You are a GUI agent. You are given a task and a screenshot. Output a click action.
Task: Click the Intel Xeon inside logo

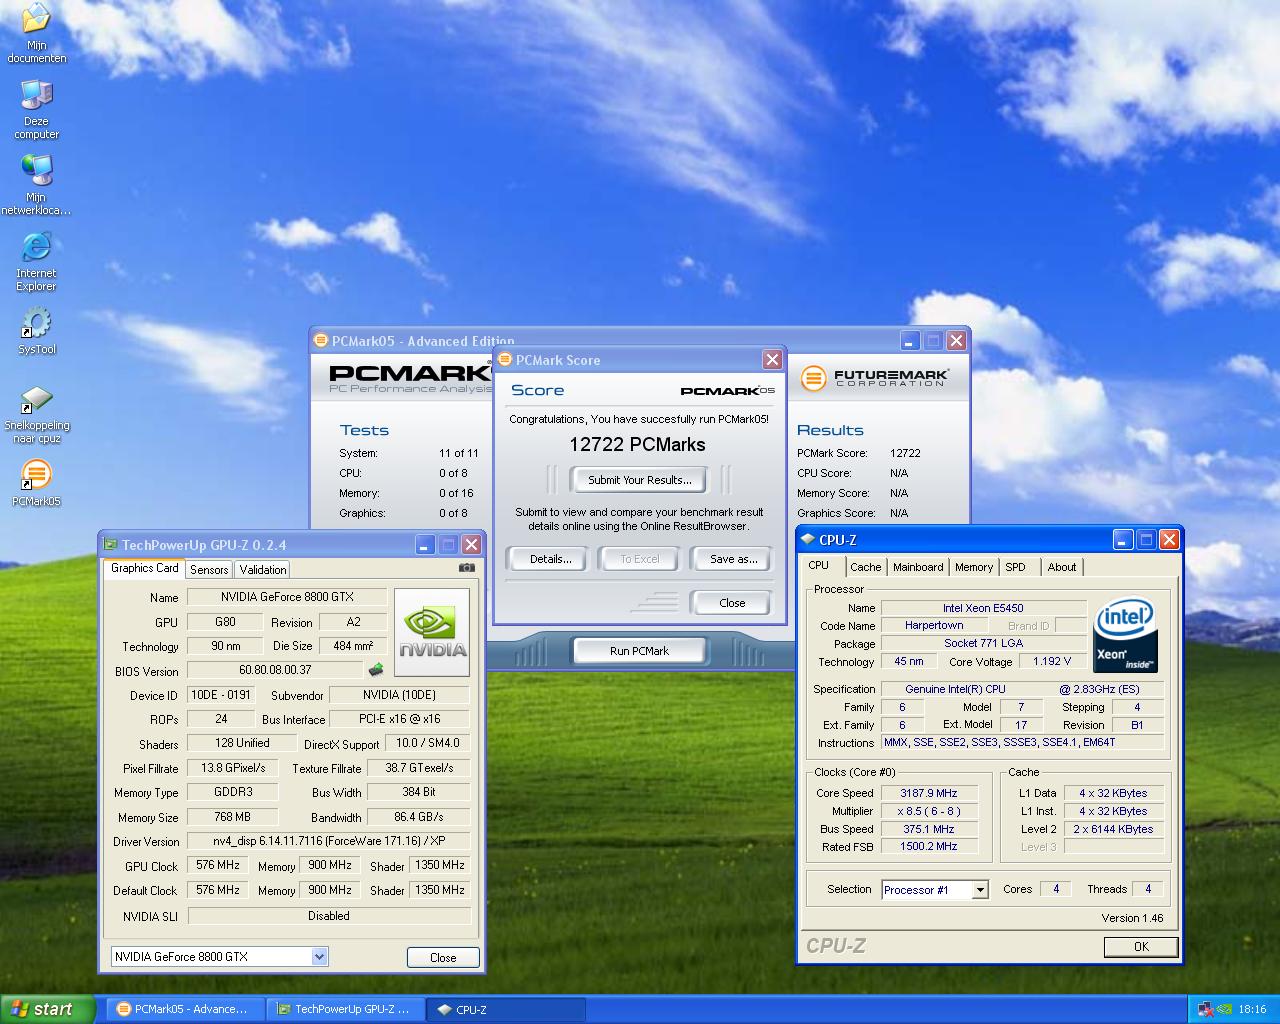click(x=1125, y=635)
